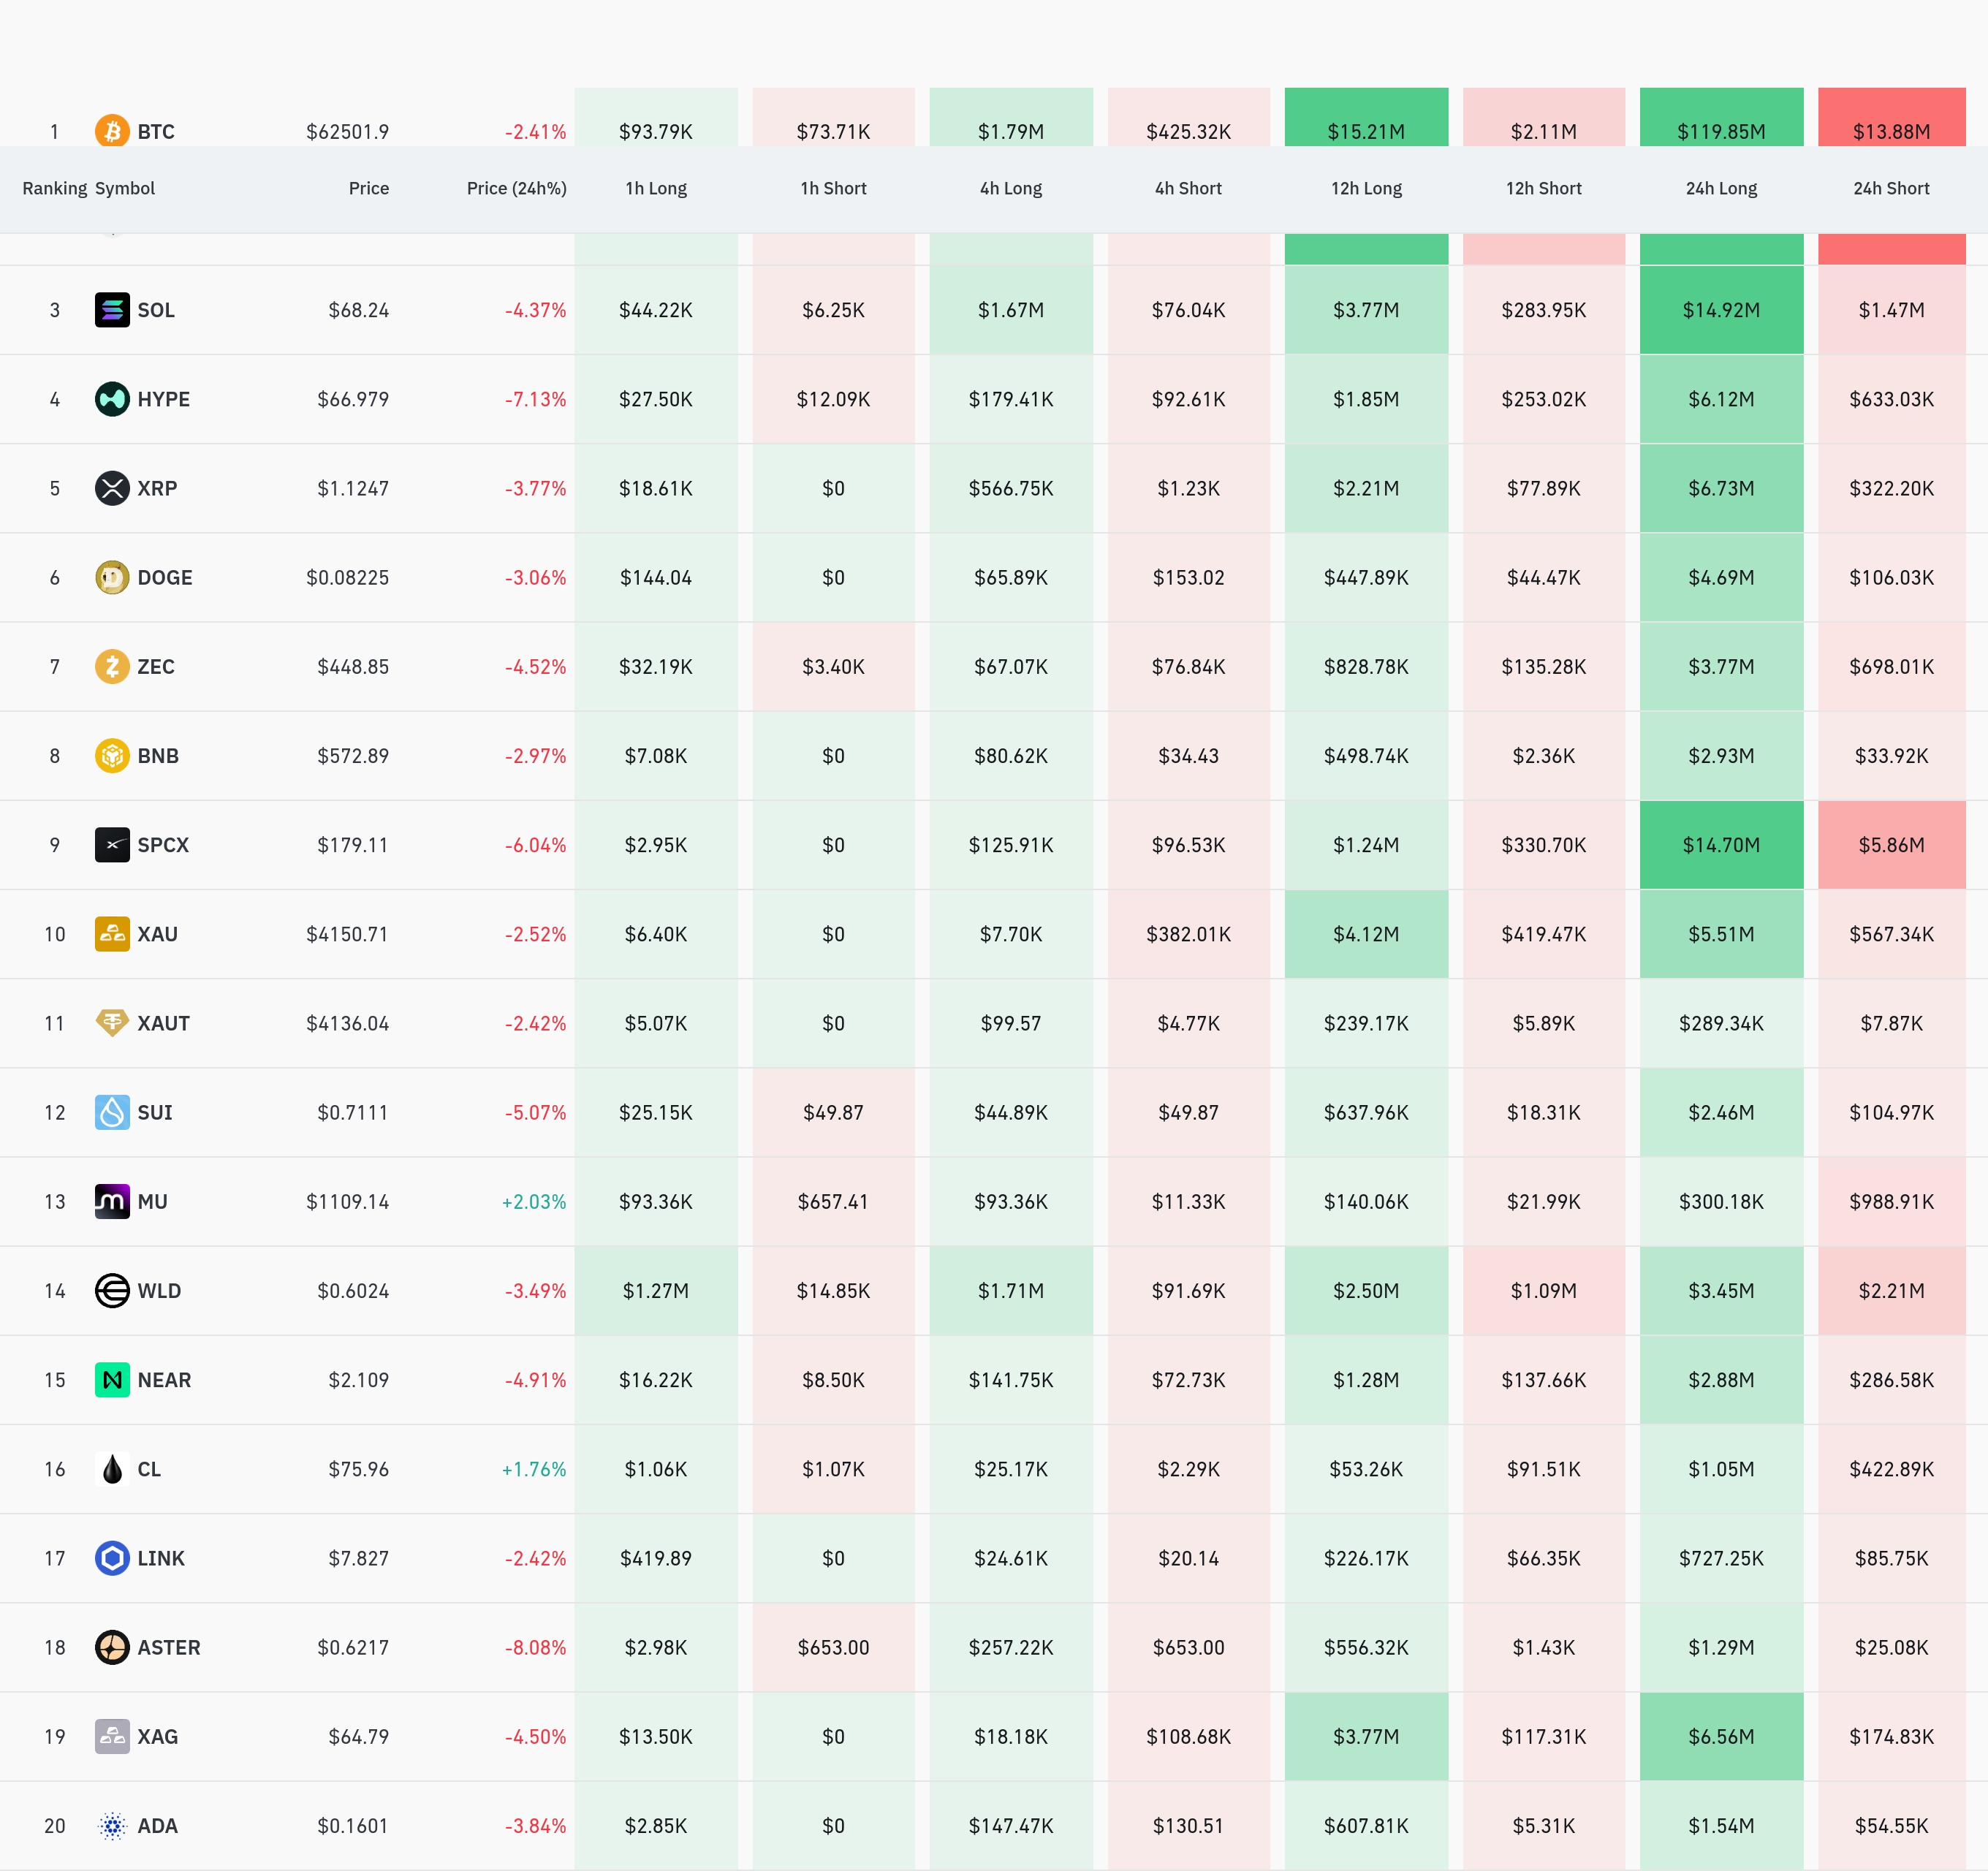Click the SOL symbol name
The height and width of the screenshot is (1871, 1988).
pyautogui.click(x=156, y=310)
